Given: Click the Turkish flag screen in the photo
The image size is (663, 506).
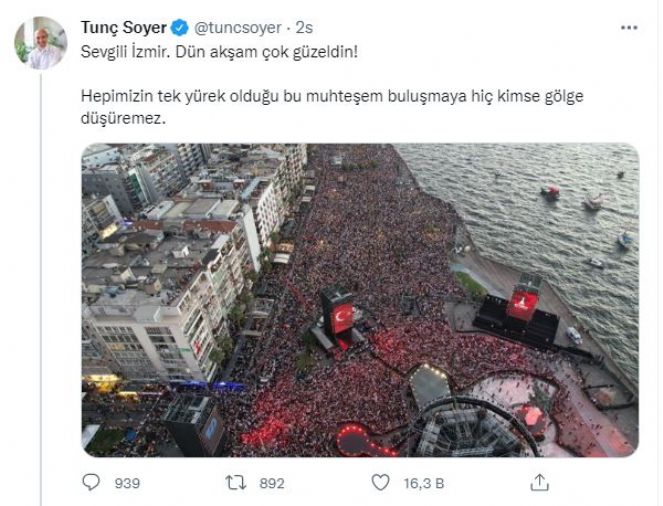Looking at the screenshot, I should (x=342, y=318).
